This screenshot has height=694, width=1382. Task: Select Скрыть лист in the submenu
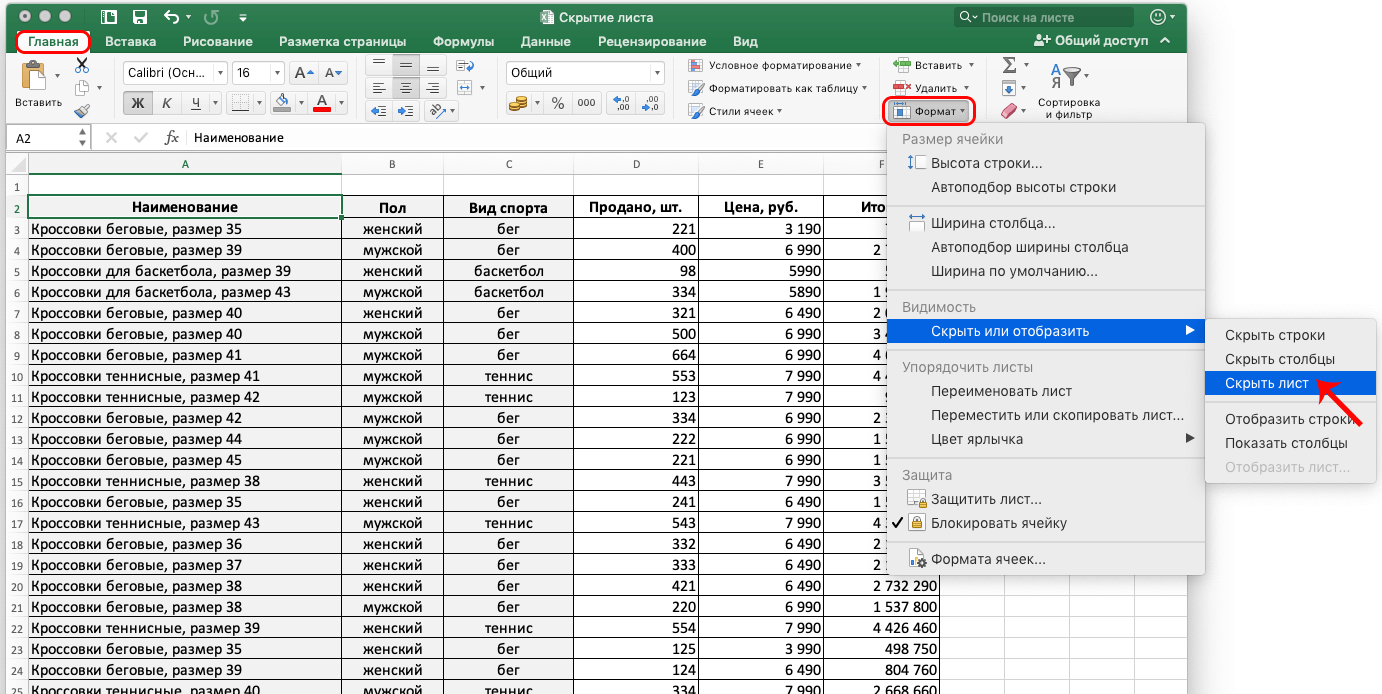(1266, 383)
